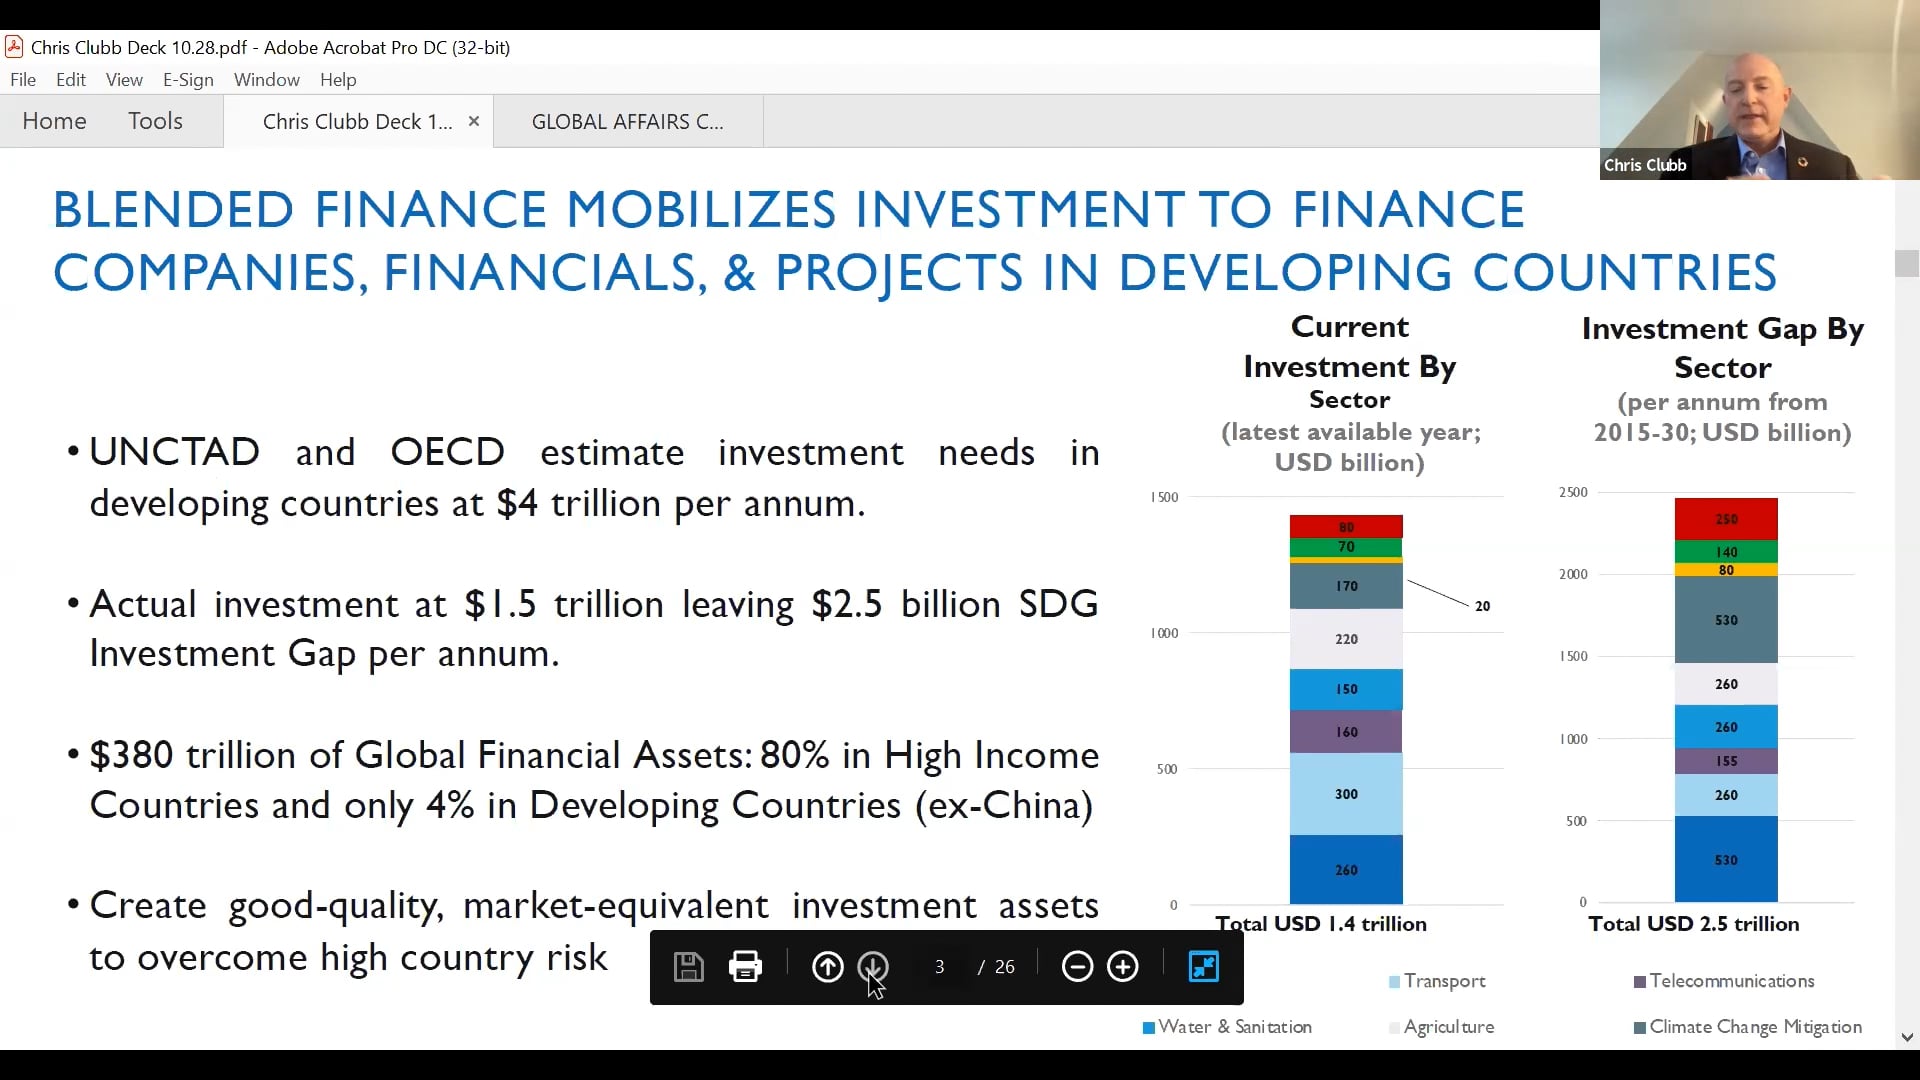Open the File menu

(x=22, y=79)
